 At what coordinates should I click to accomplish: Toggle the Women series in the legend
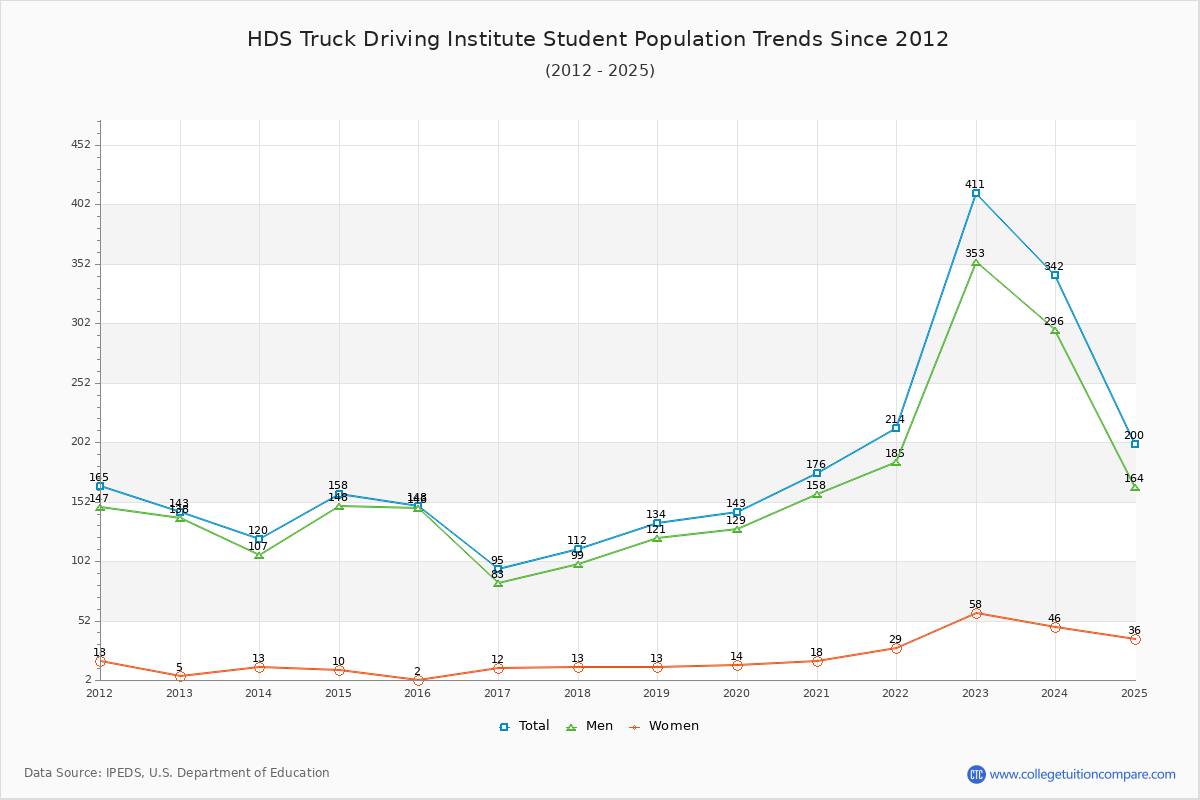pyautogui.click(x=664, y=726)
